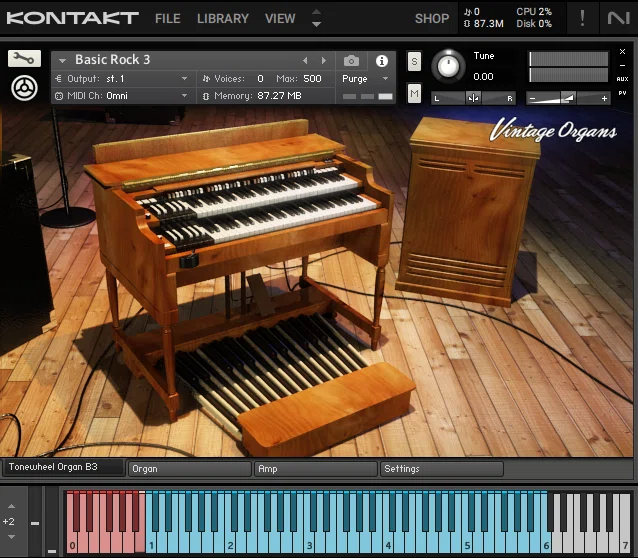The width and height of the screenshot is (638, 558).
Task: Click the Max voices value 500
Action: (312, 79)
